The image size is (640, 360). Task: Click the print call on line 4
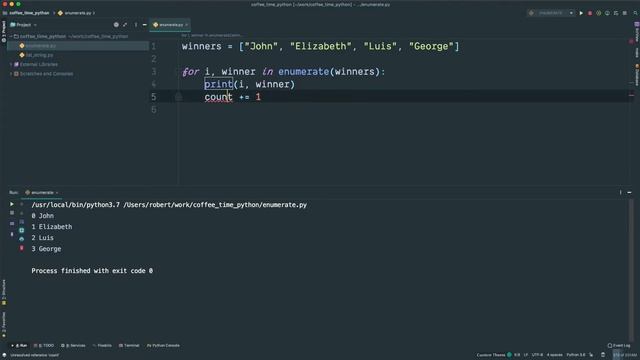click(218, 84)
